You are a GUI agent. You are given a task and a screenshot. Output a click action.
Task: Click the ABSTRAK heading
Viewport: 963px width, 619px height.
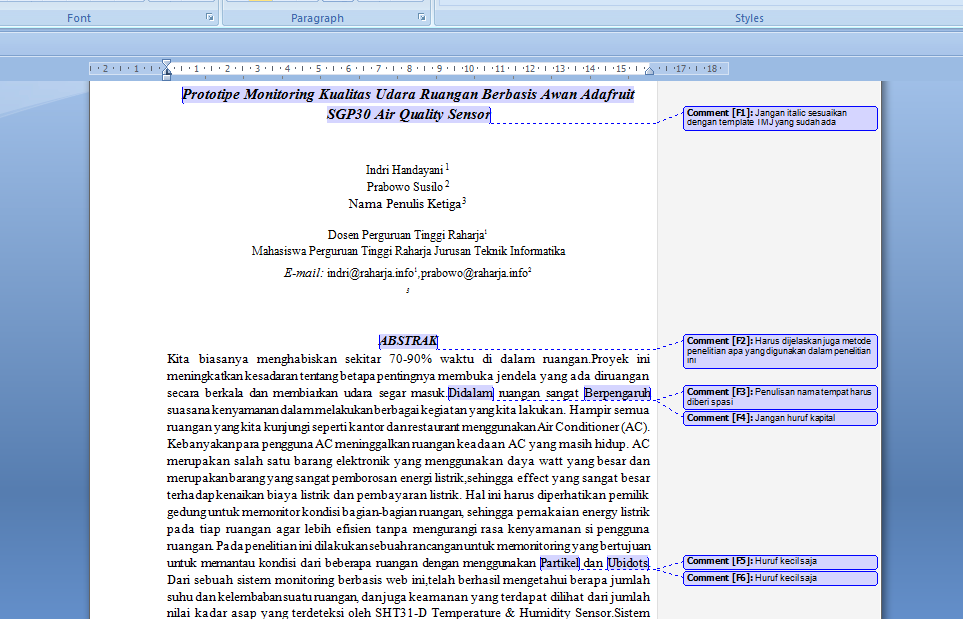point(408,341)
